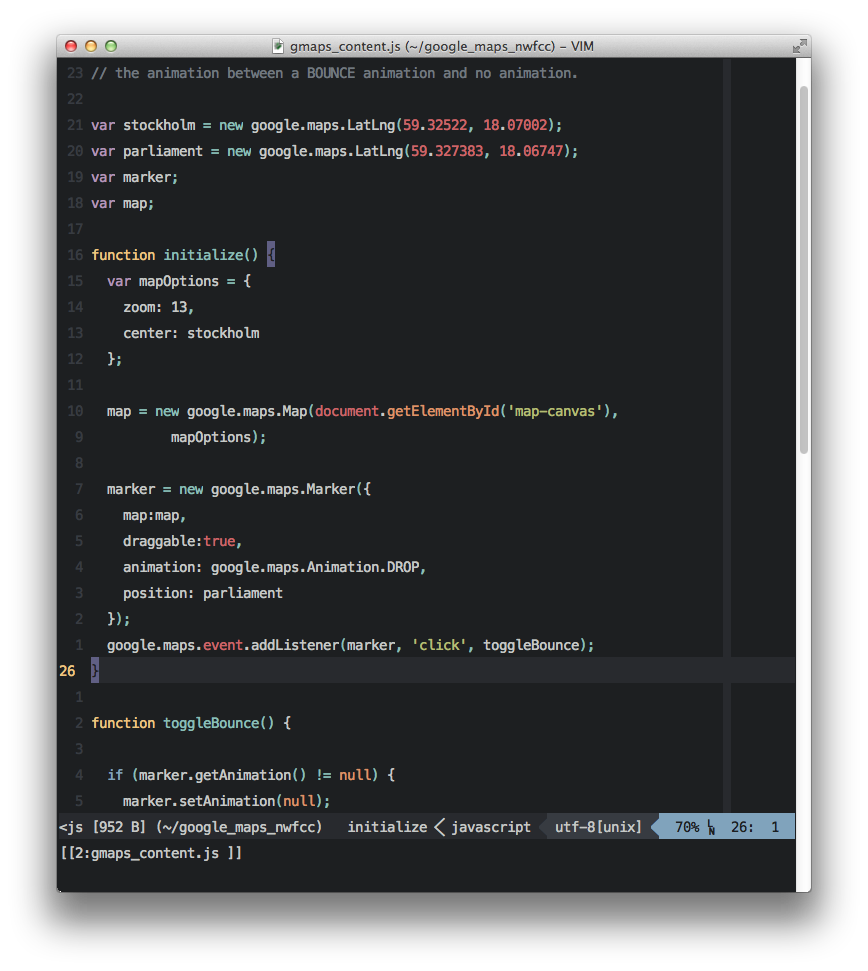Click relative line number 16 in gutter
The height and width of the screenshot is (971, 868).
click(75, 255)
